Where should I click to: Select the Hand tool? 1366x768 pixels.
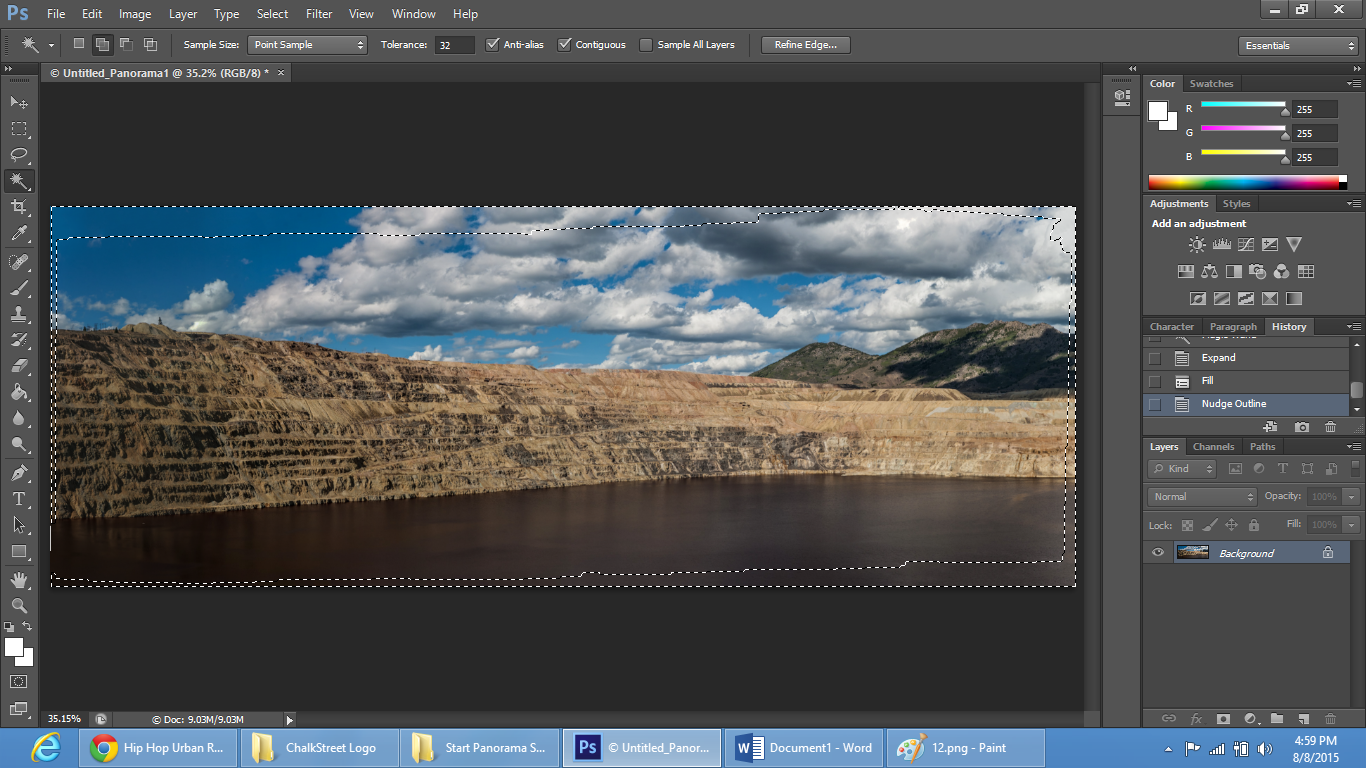click(x=19, y=579)
